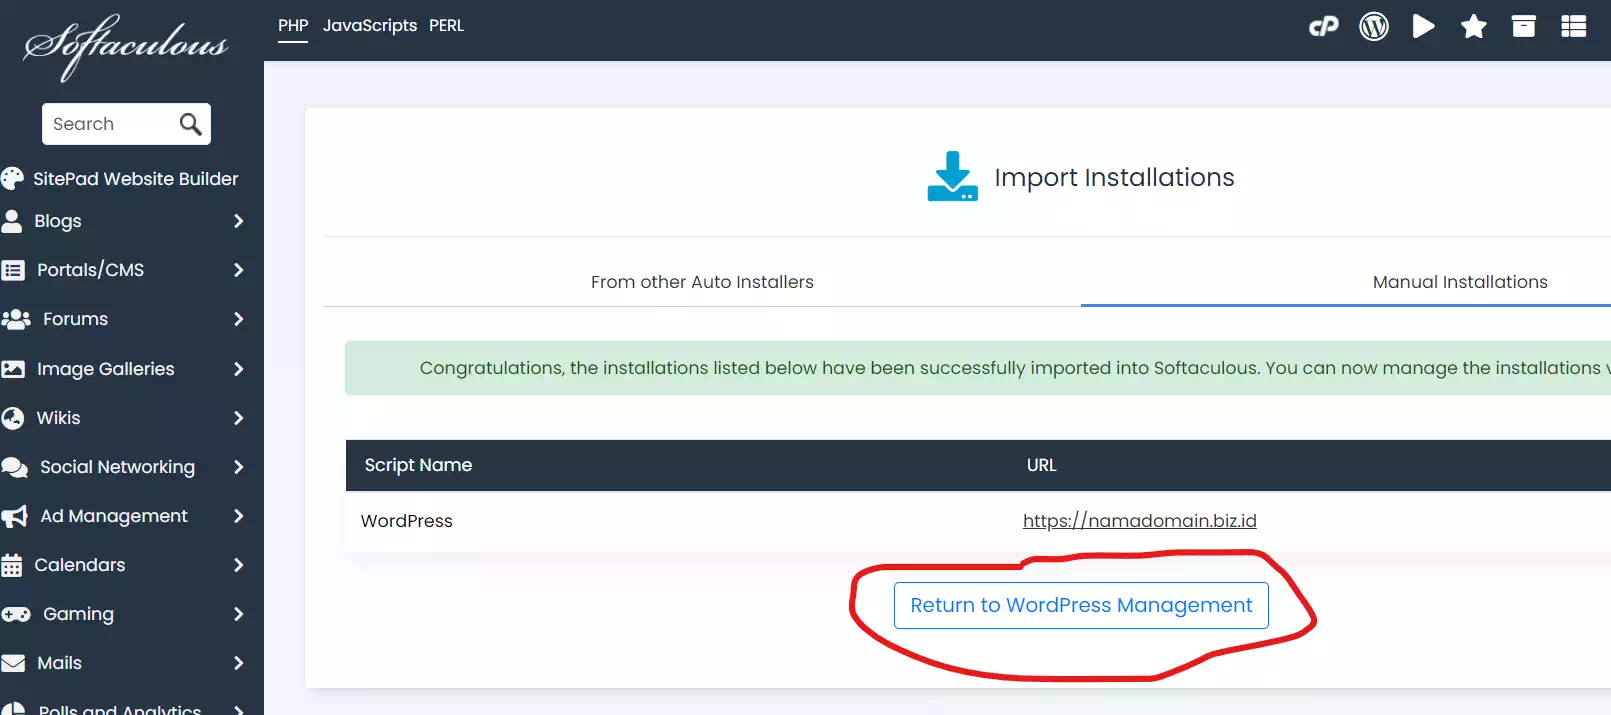The height and width of the screenshot is (715, 1611).
Task: Open the Blogs category label
Action: click(x=58, y=221)
